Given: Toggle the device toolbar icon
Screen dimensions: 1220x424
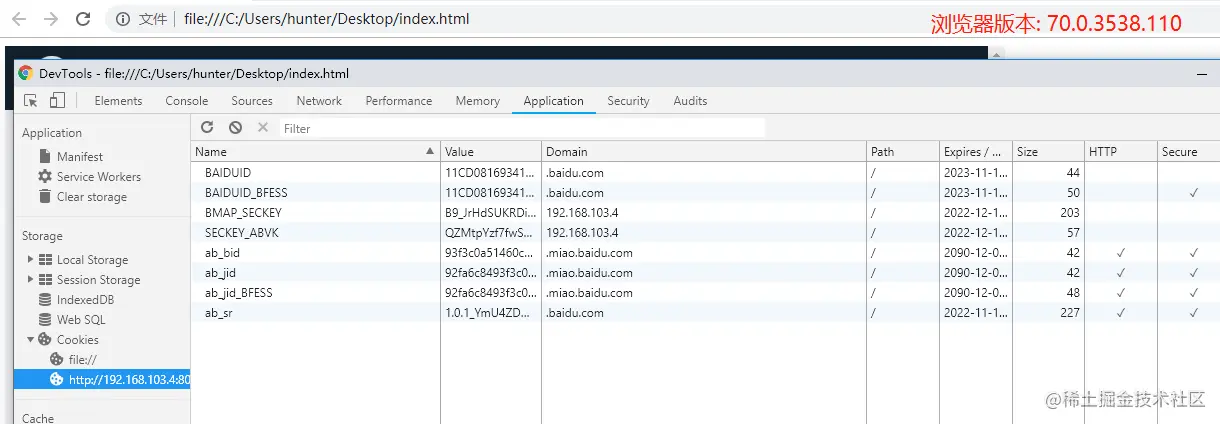Looking at the screenshot, I should pos(57,101).
